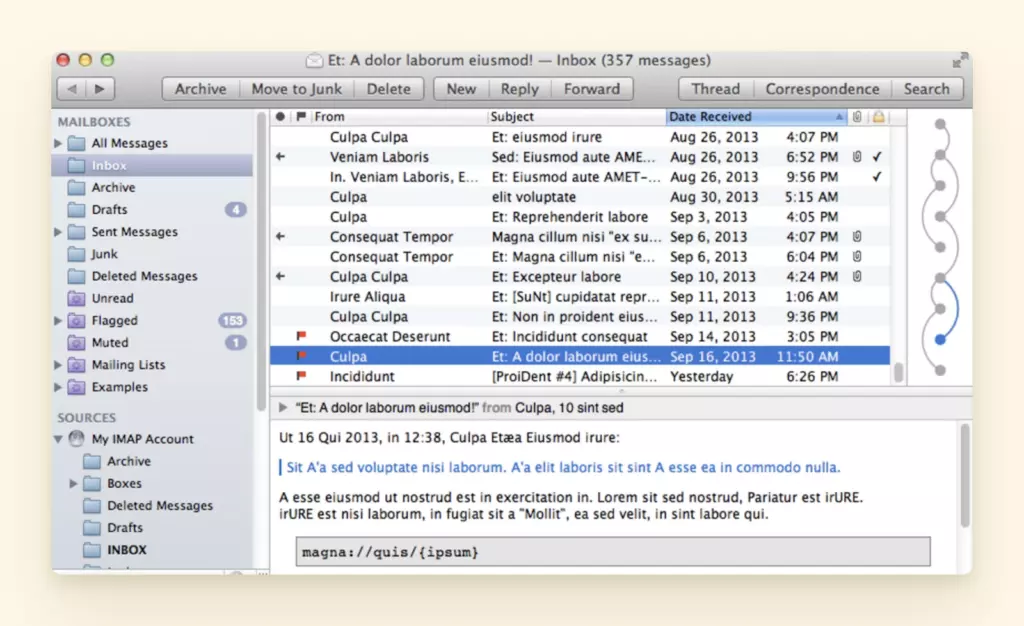Go back with the left arrow button
The height and width of the screenshot is (626, 1024).
[71, 89]
